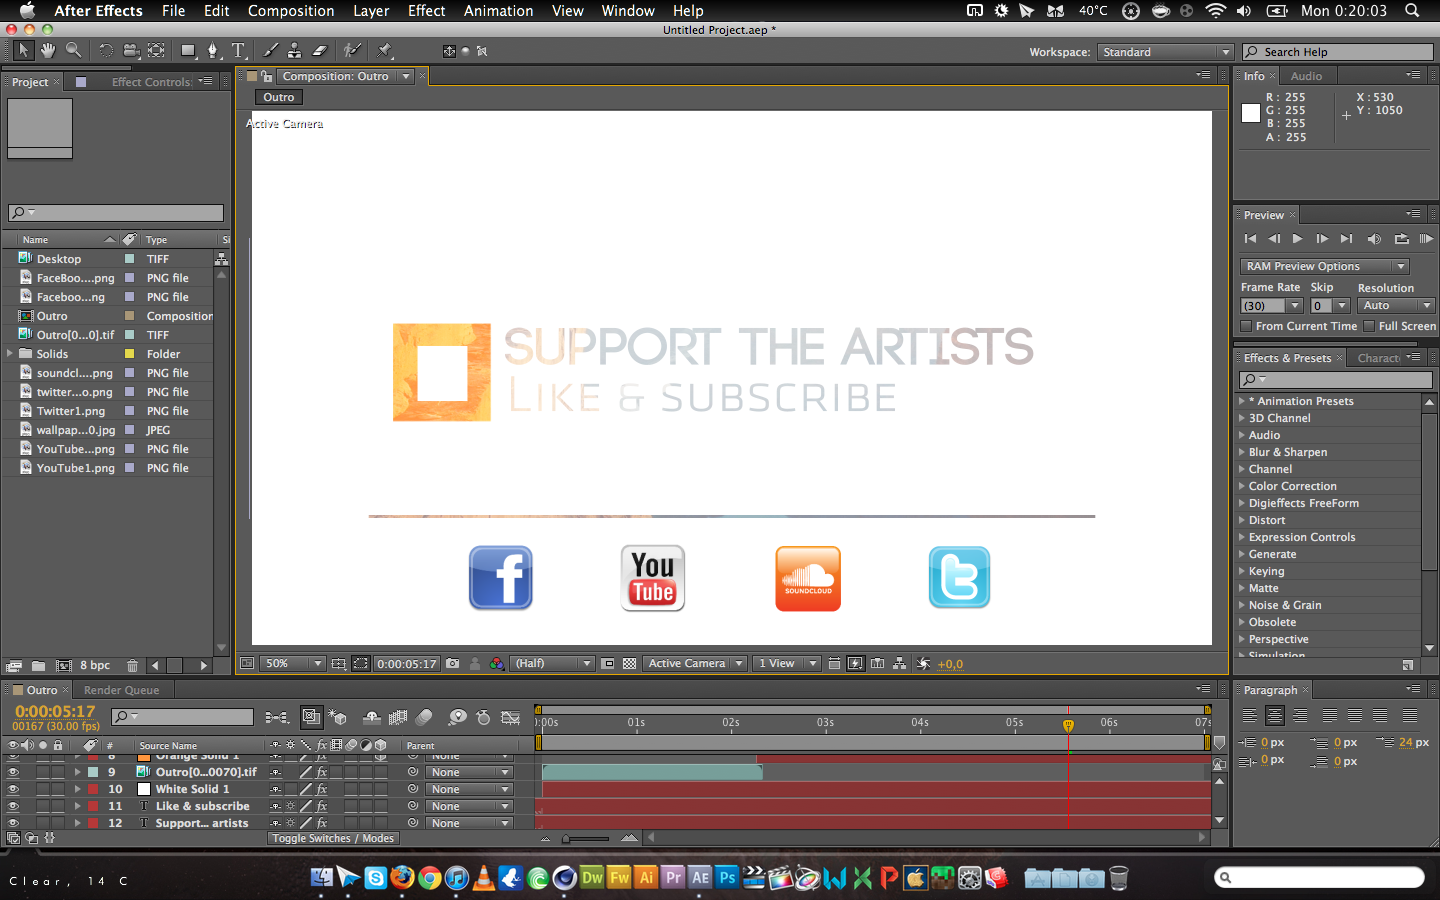The height and width of the screenshot is (900, 1440).
Task: Hide the Like & subscribe layer
Action: (x=13, y=806)
